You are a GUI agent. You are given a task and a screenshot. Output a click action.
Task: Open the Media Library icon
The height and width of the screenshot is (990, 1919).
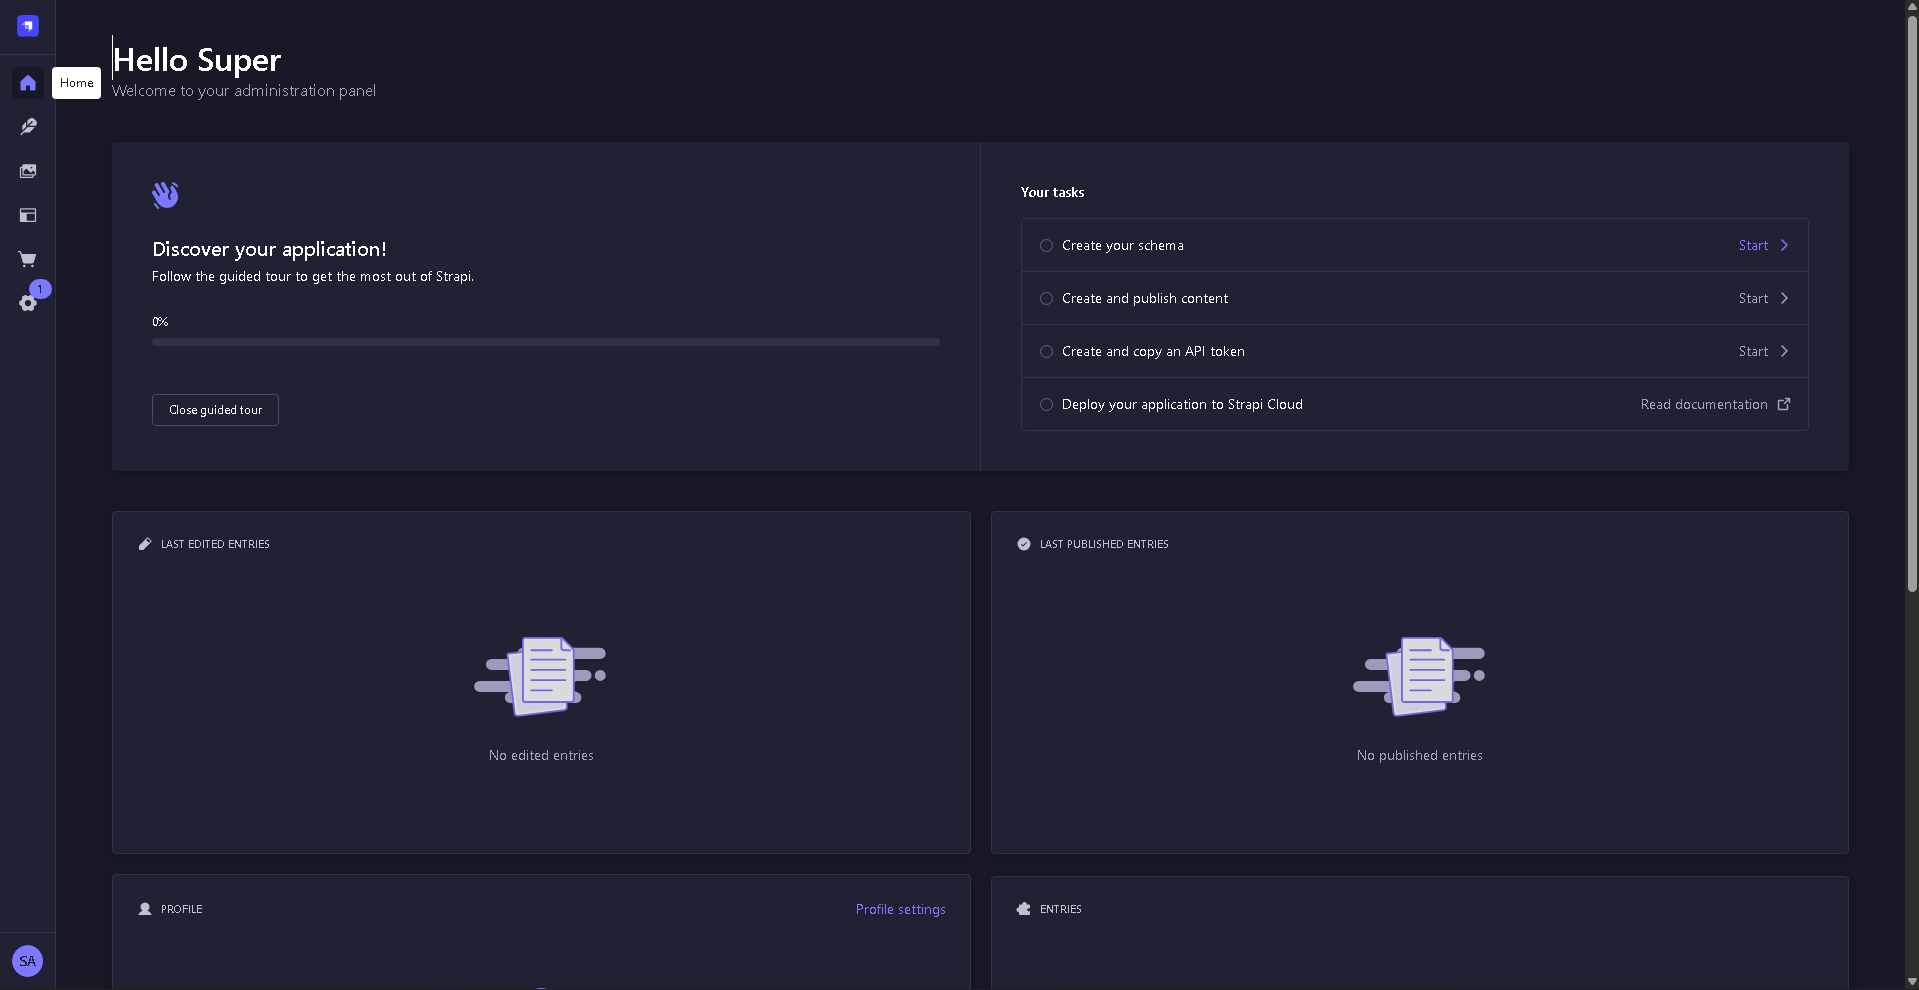pyautogui.click(x=28, y=171)
